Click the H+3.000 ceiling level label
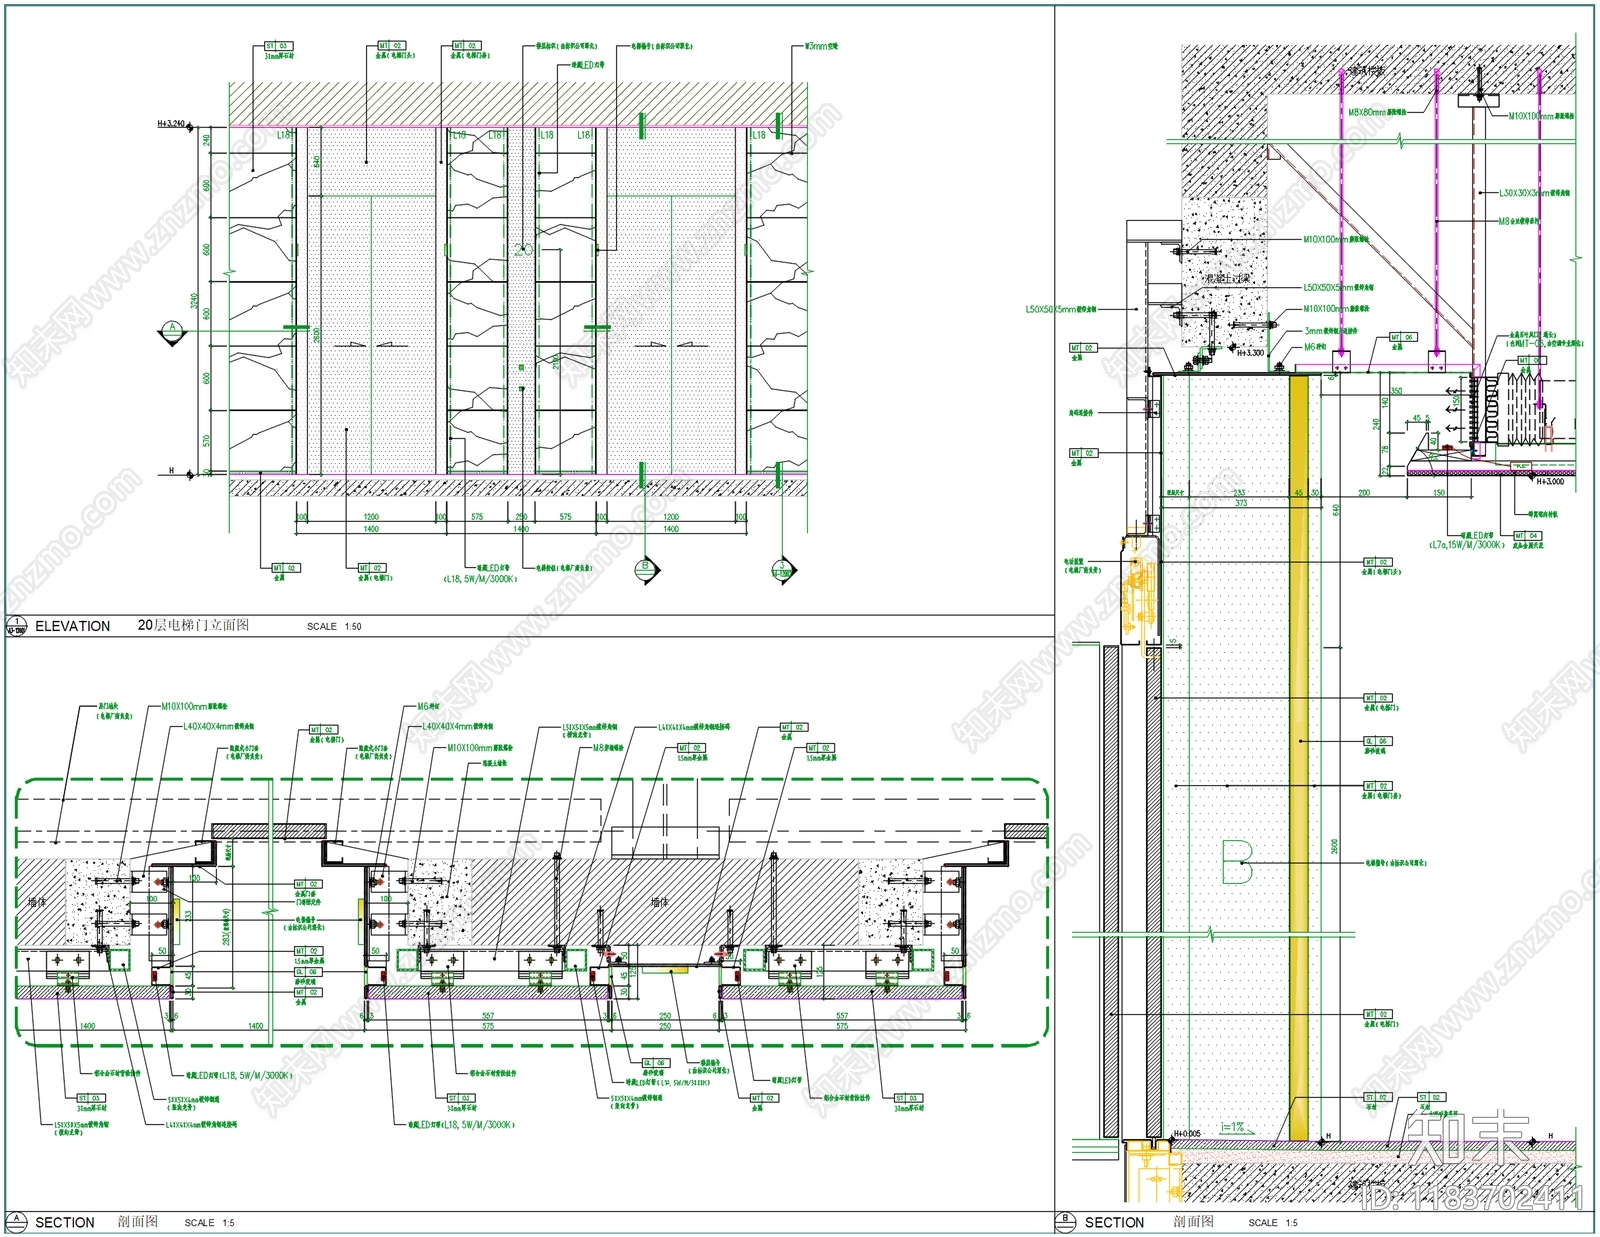 click(x=1549, y=482)
